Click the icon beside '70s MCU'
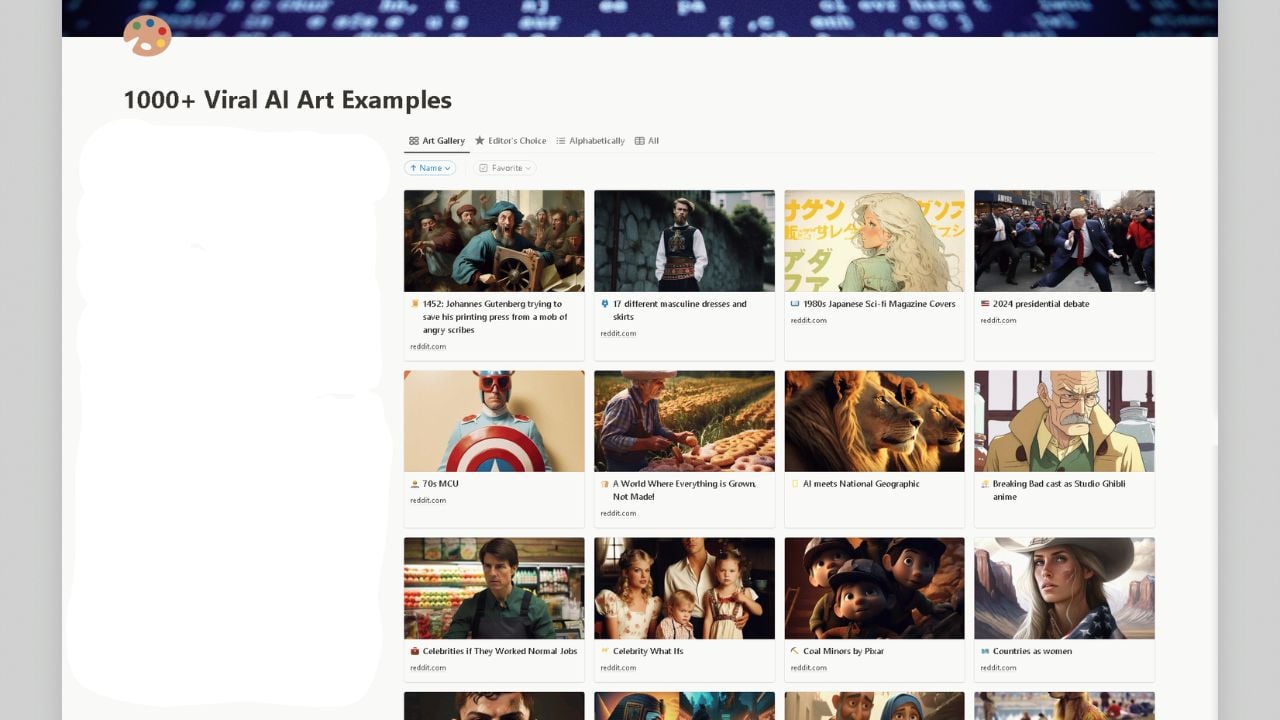 tap(415, 484)
